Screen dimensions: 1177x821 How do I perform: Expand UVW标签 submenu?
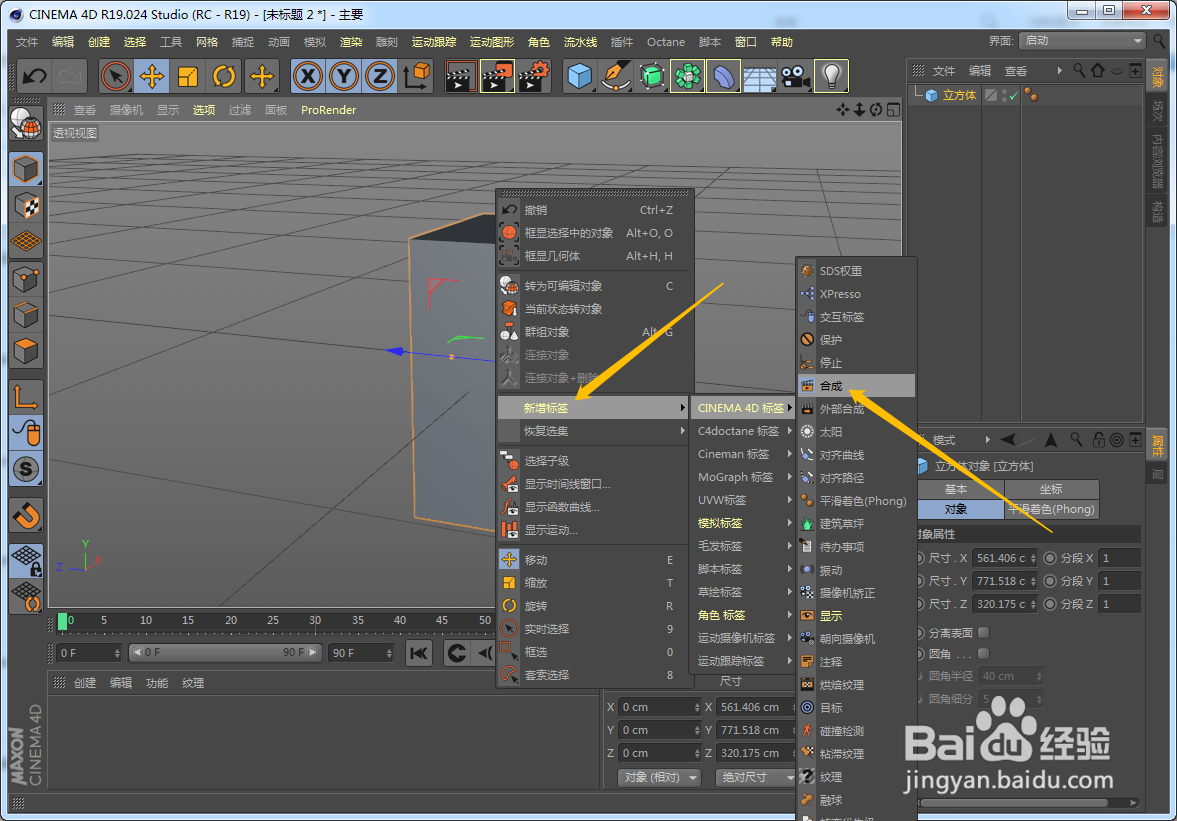click(x=743, y=500)
